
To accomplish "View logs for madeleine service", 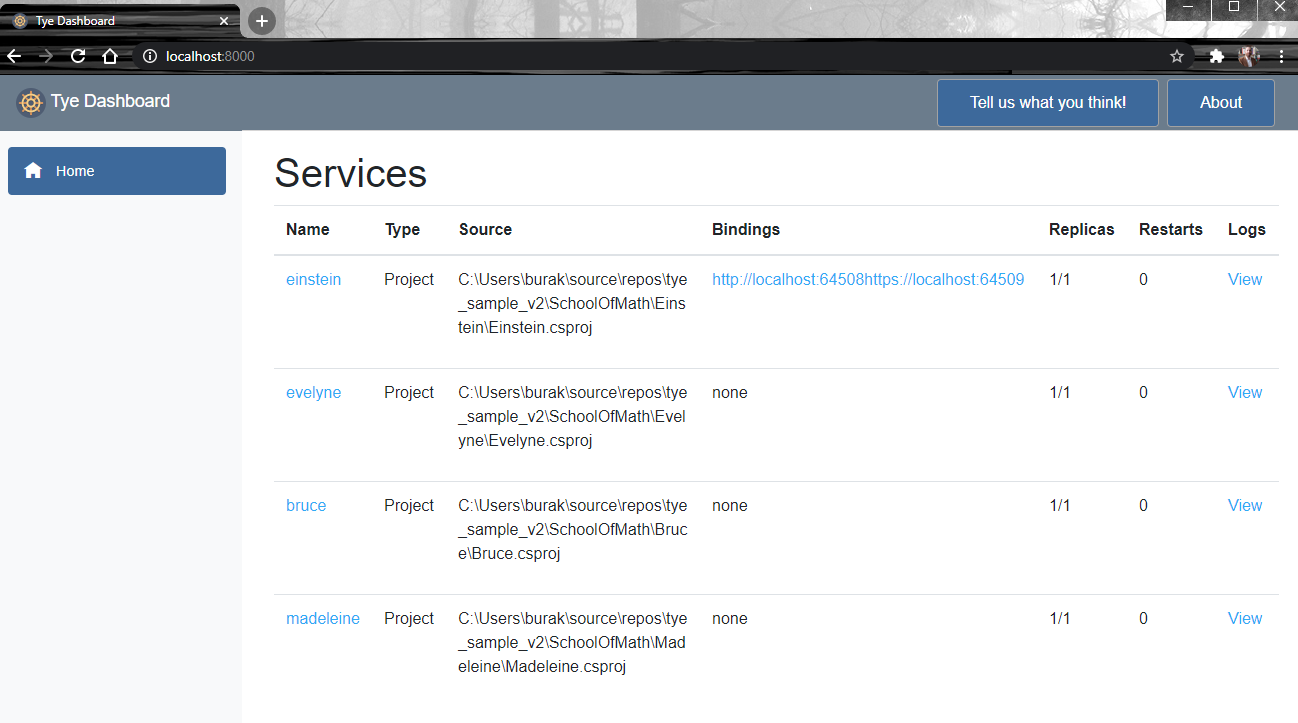I will click(x=1245, y=619).
